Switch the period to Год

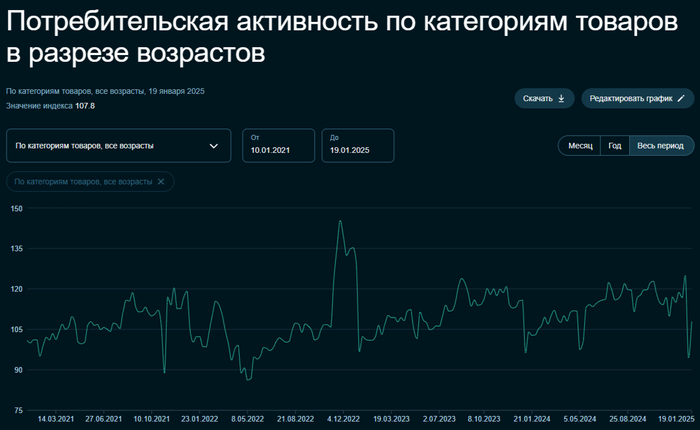pyautogui.click(x=615, y=146)
